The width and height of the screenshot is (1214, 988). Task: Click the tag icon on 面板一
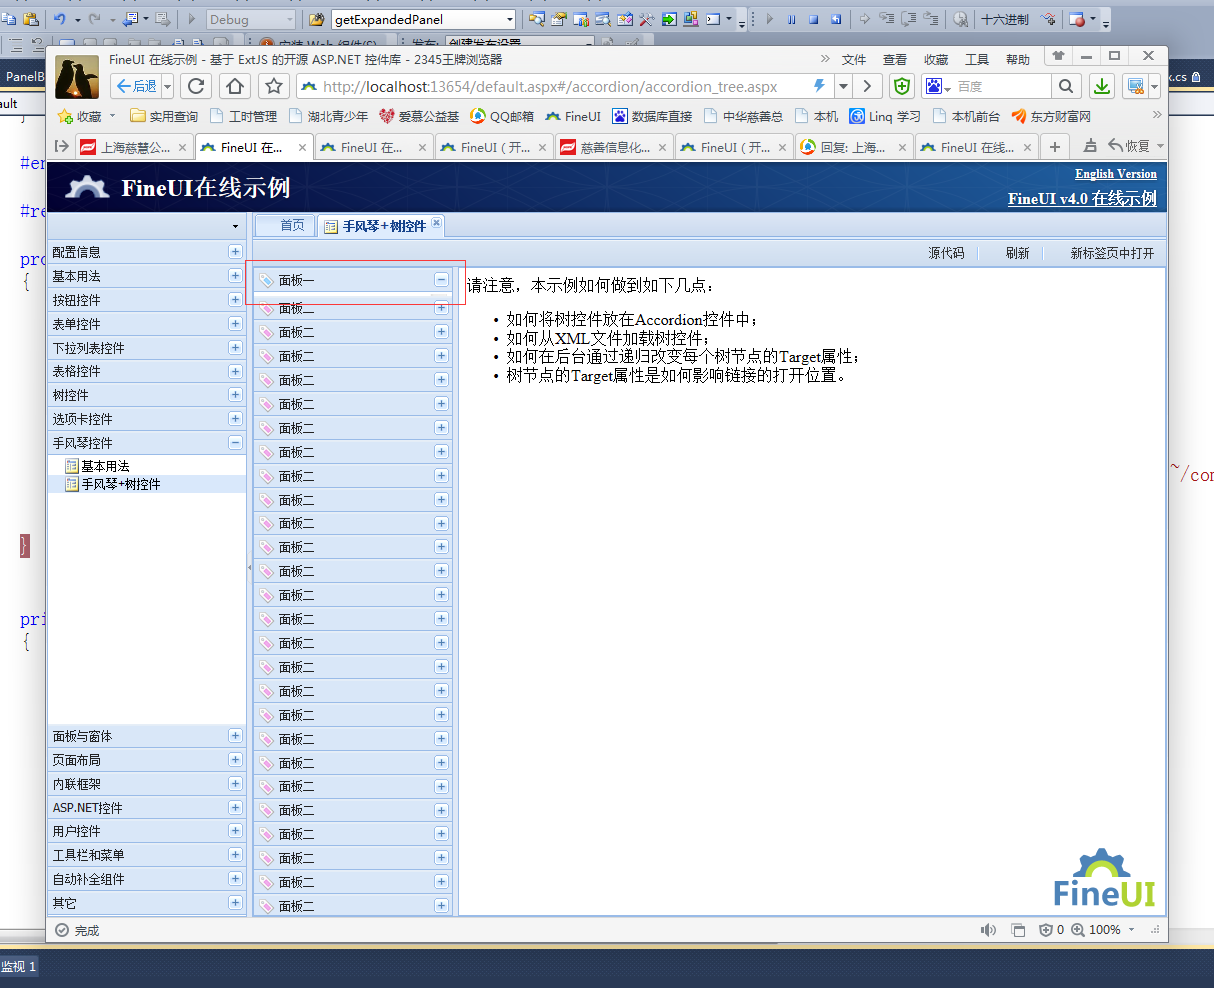tap(266, 281)
